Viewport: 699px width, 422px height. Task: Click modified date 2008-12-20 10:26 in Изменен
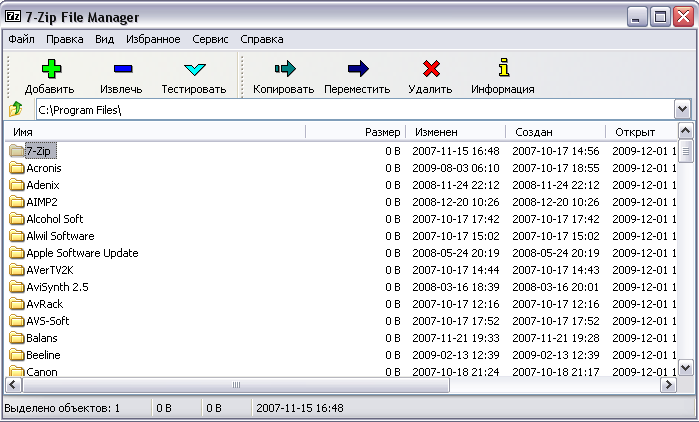[x=456, y=202]
